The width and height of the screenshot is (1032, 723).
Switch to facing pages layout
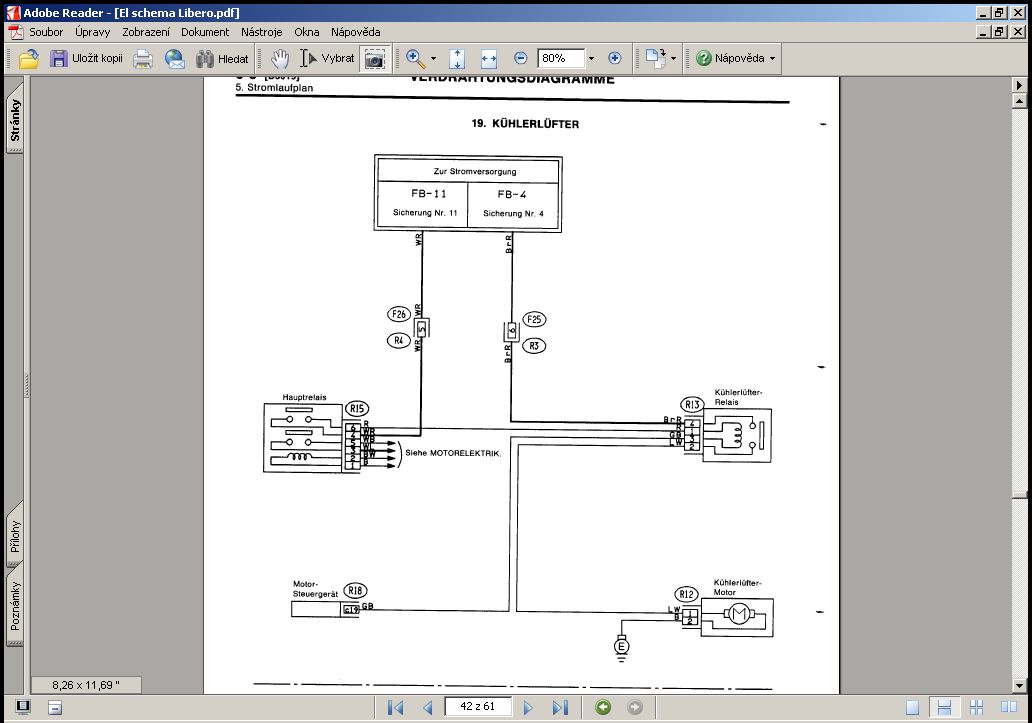(1009, 708)
